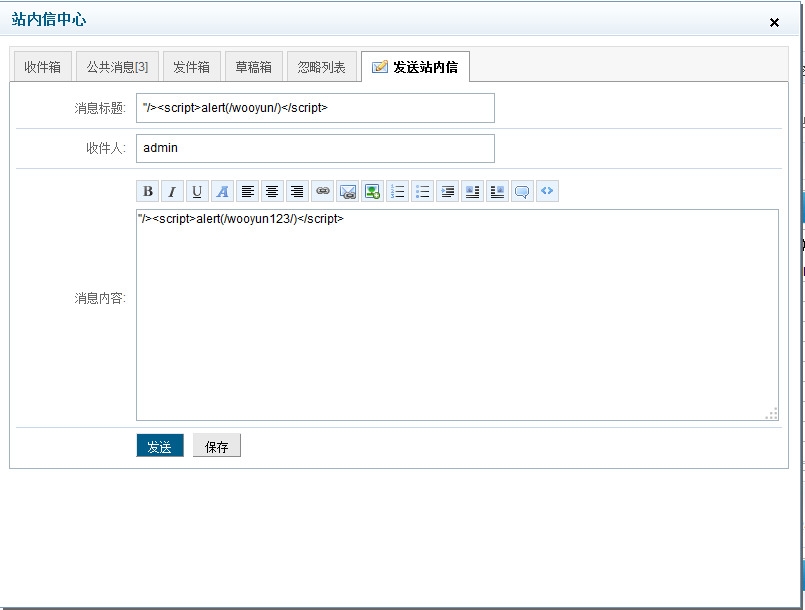The image size is (805, 610).
Task: Click the 消息内容: label
Action: click(x=100, y=298)
